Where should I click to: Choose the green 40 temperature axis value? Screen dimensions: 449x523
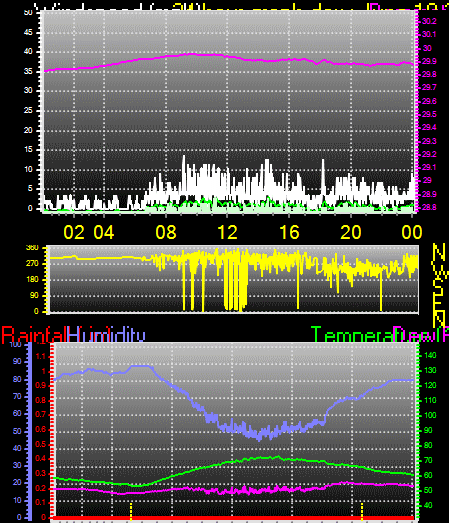click(429, 505)
